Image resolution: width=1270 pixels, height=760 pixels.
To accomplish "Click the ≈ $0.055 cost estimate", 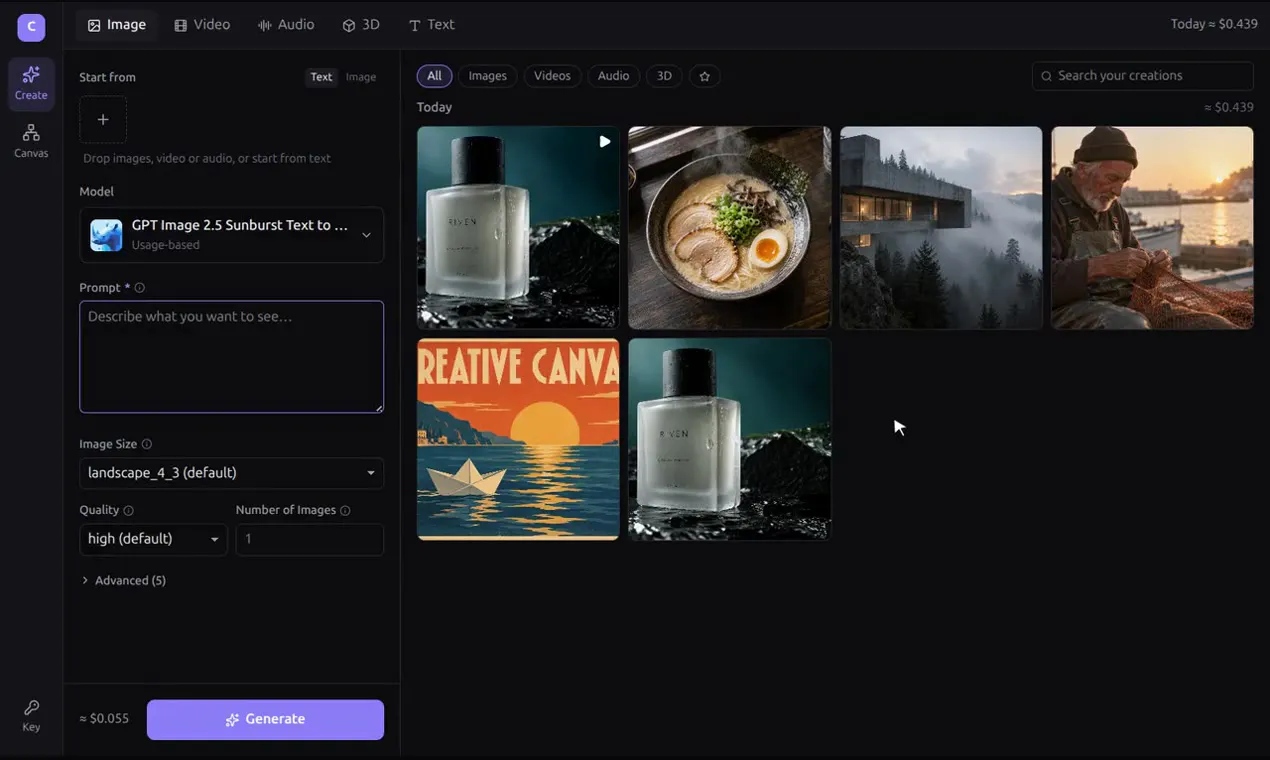I will click(x=104, y=719).
